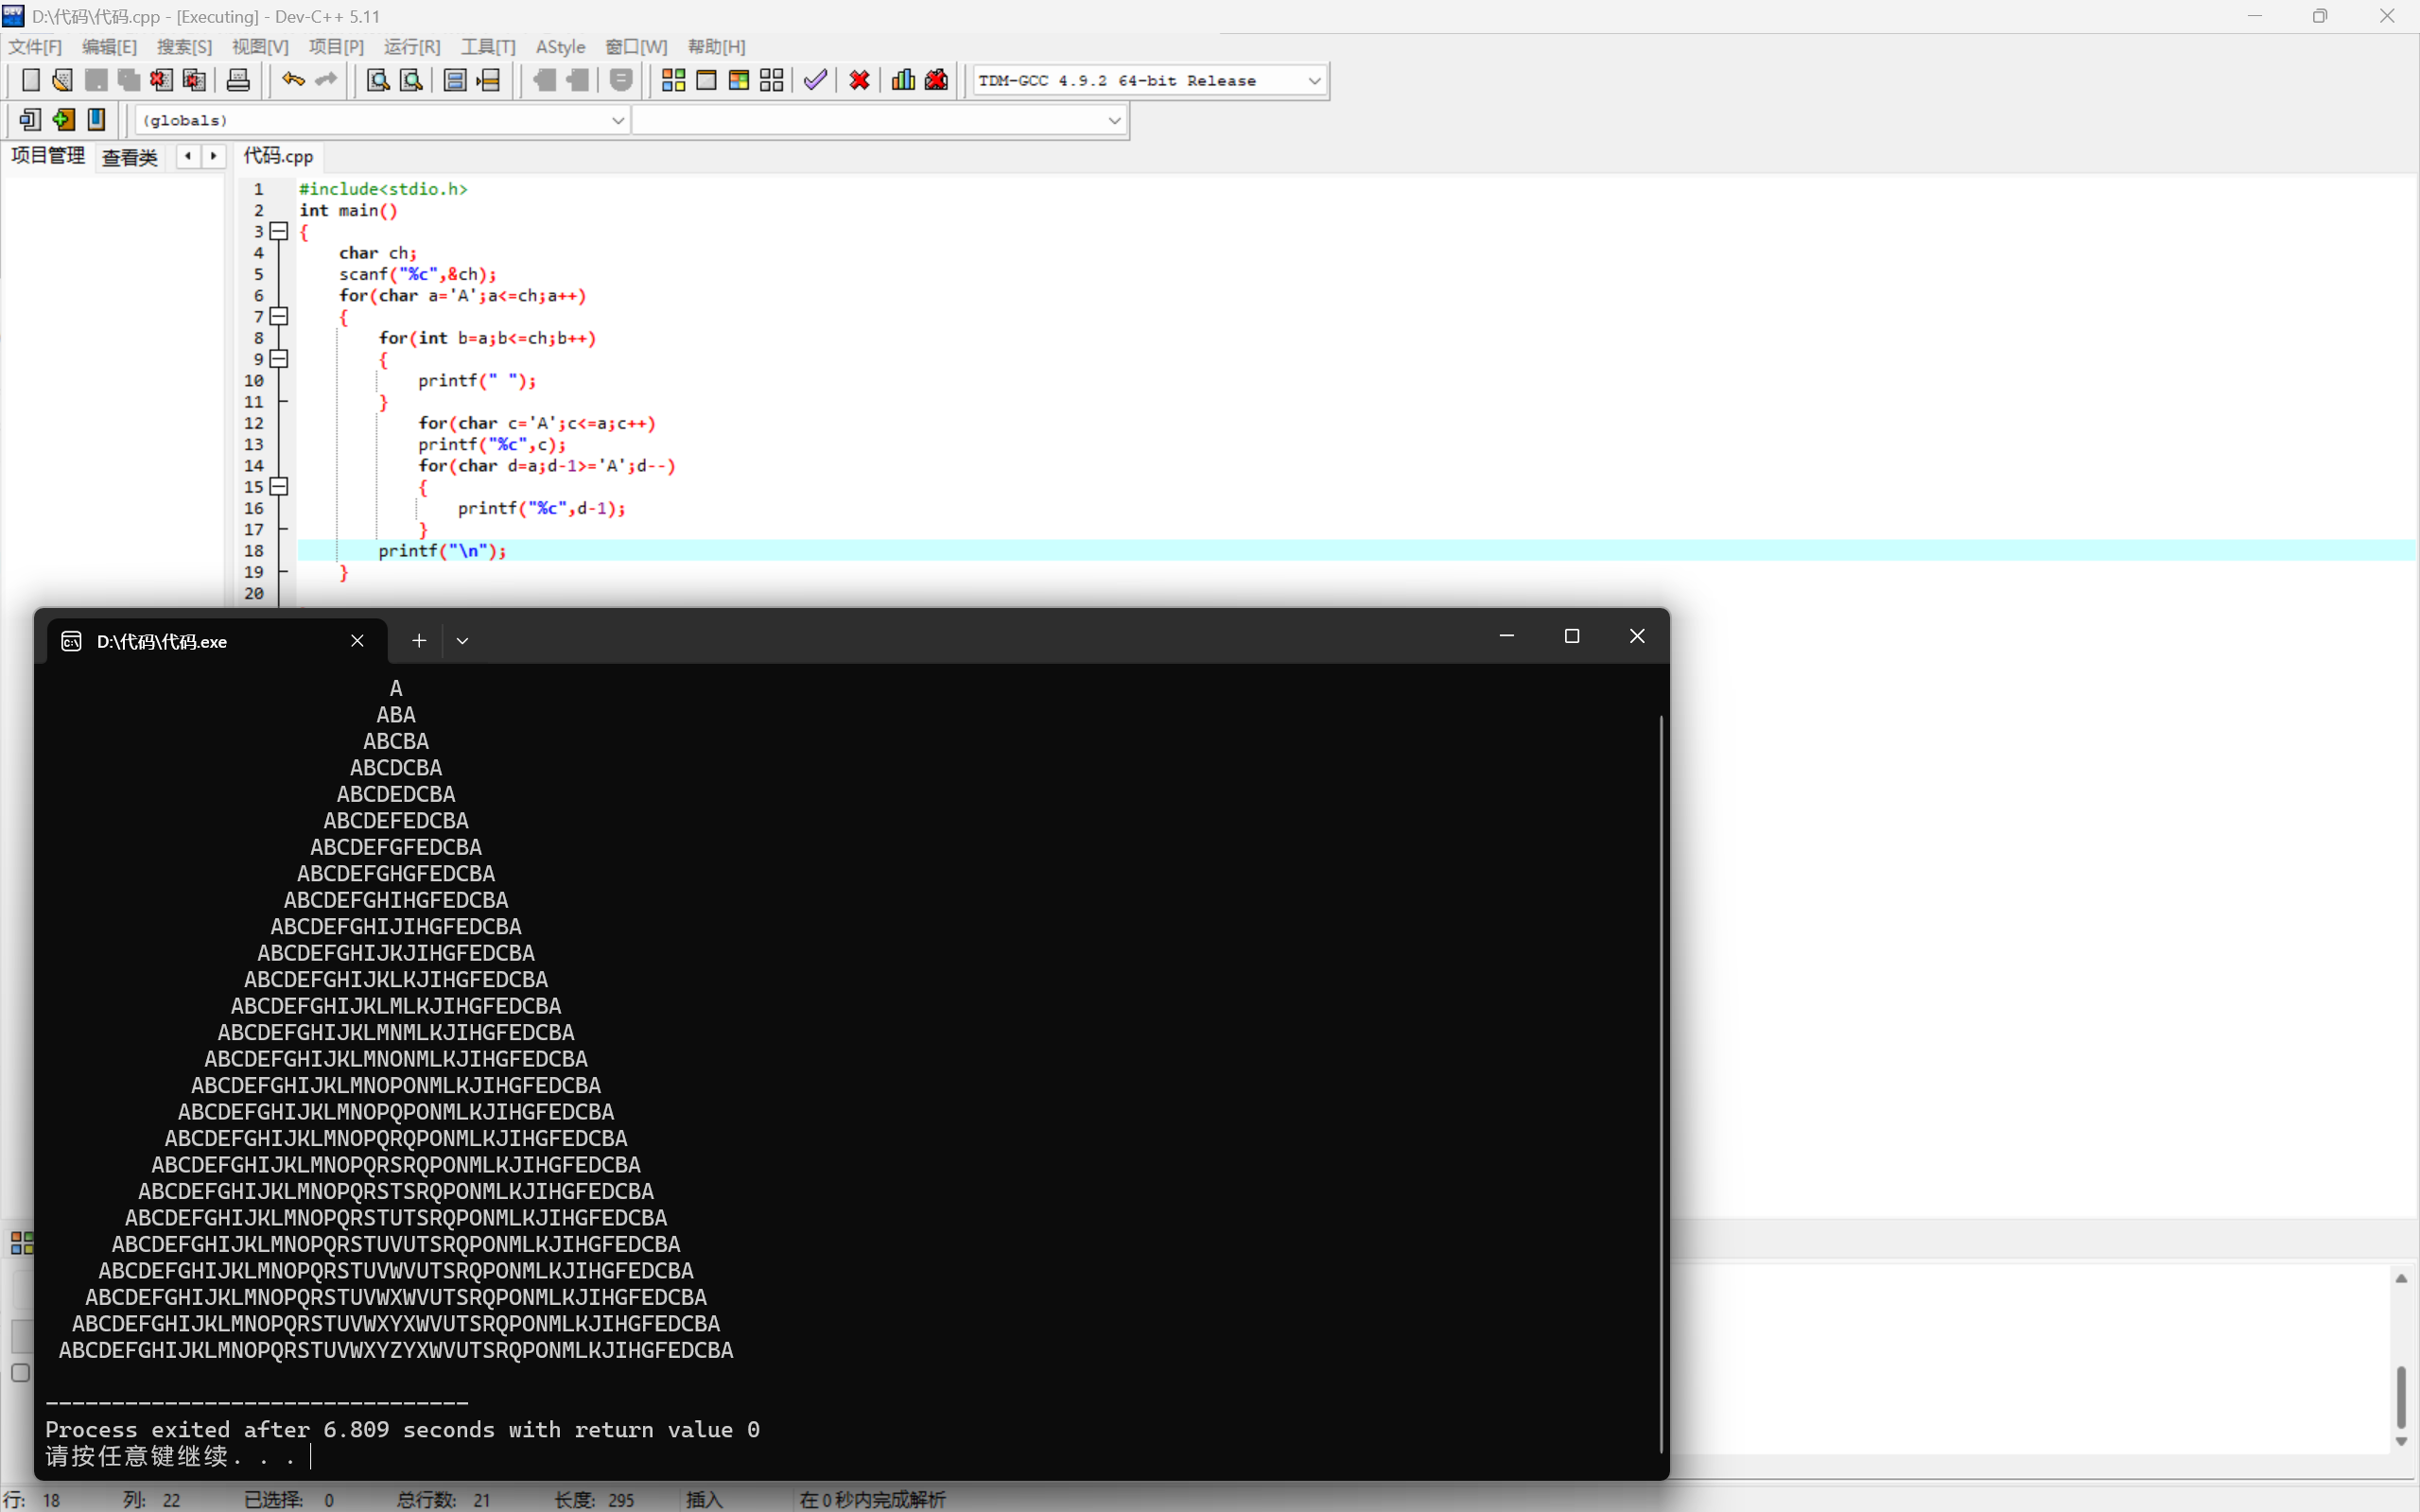Switch to the 查看类 tab
The width and height of the screenshot is (2420, 1512).
[130, 157]
